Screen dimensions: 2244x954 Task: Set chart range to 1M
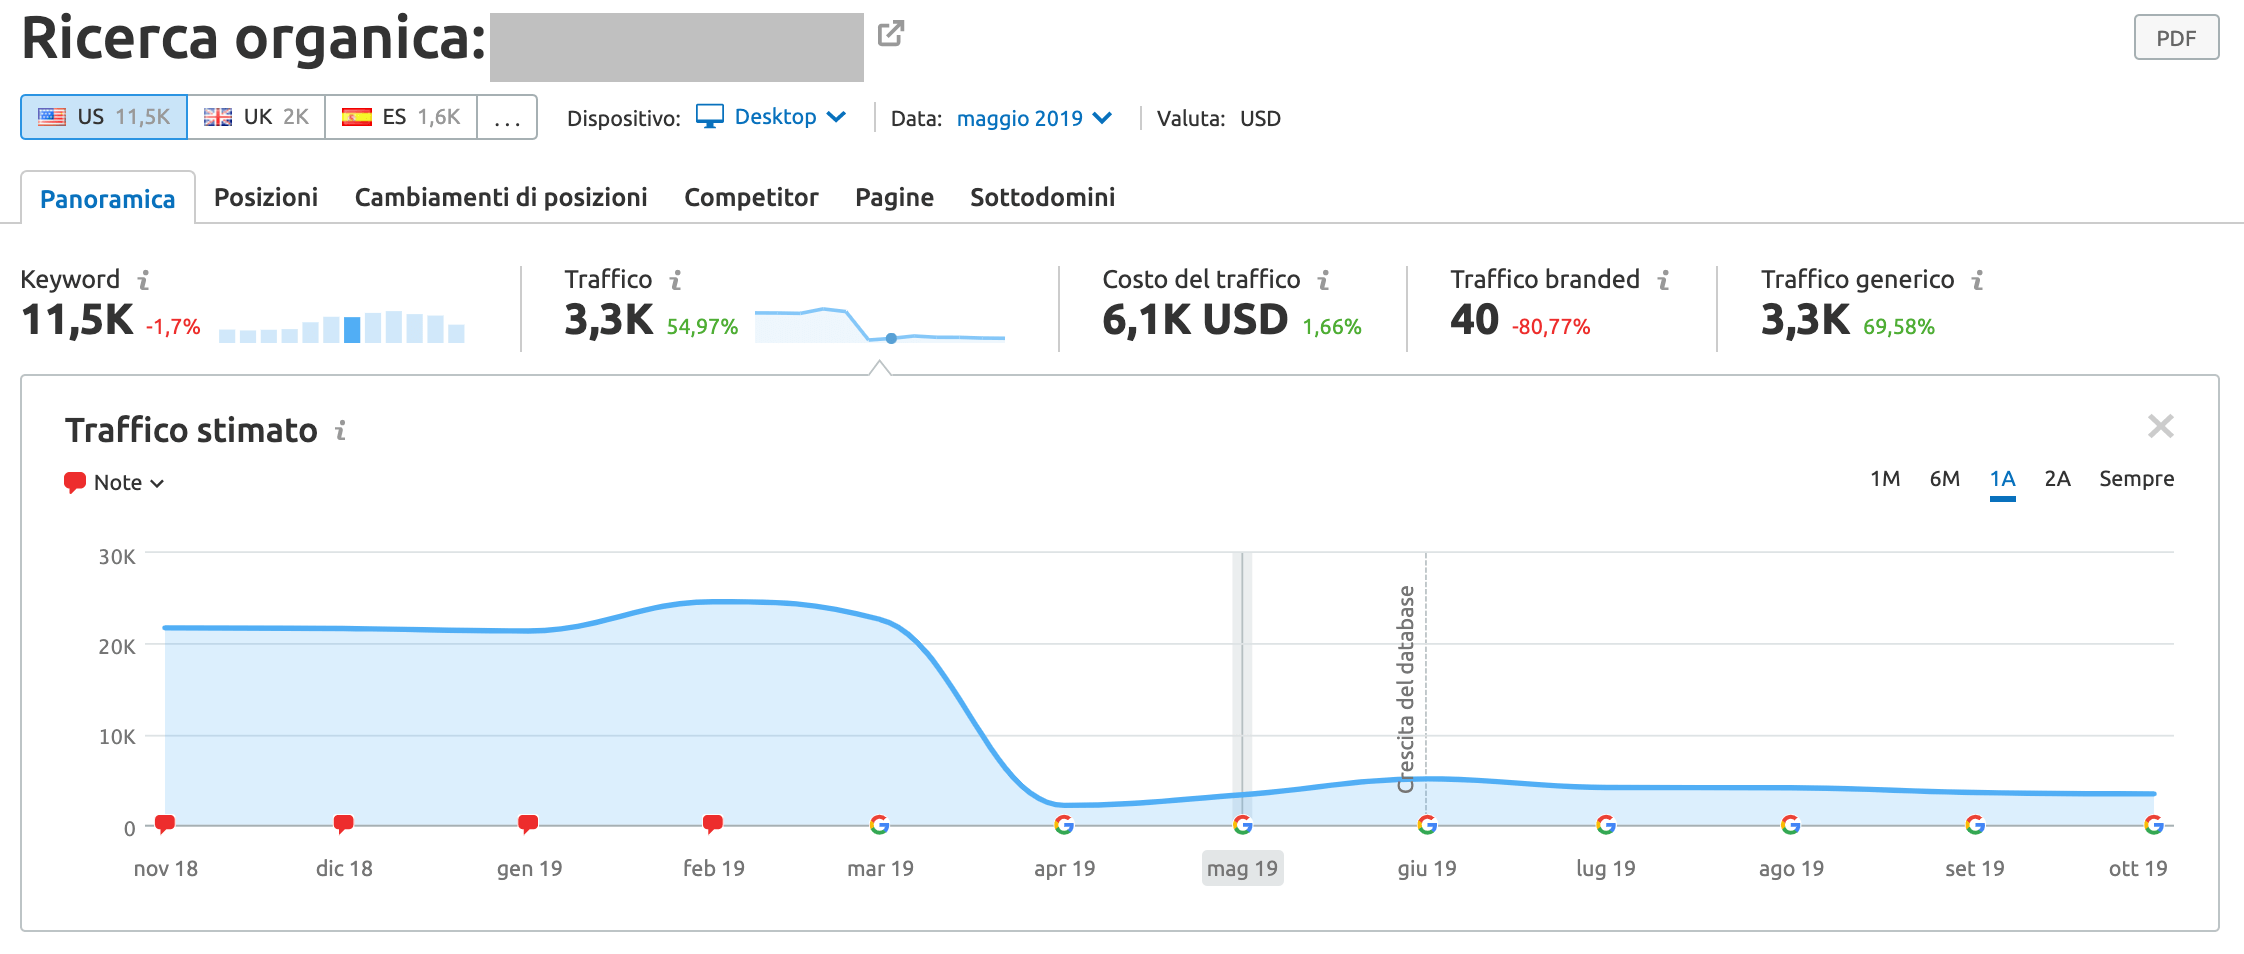[x=1885, y=479]
